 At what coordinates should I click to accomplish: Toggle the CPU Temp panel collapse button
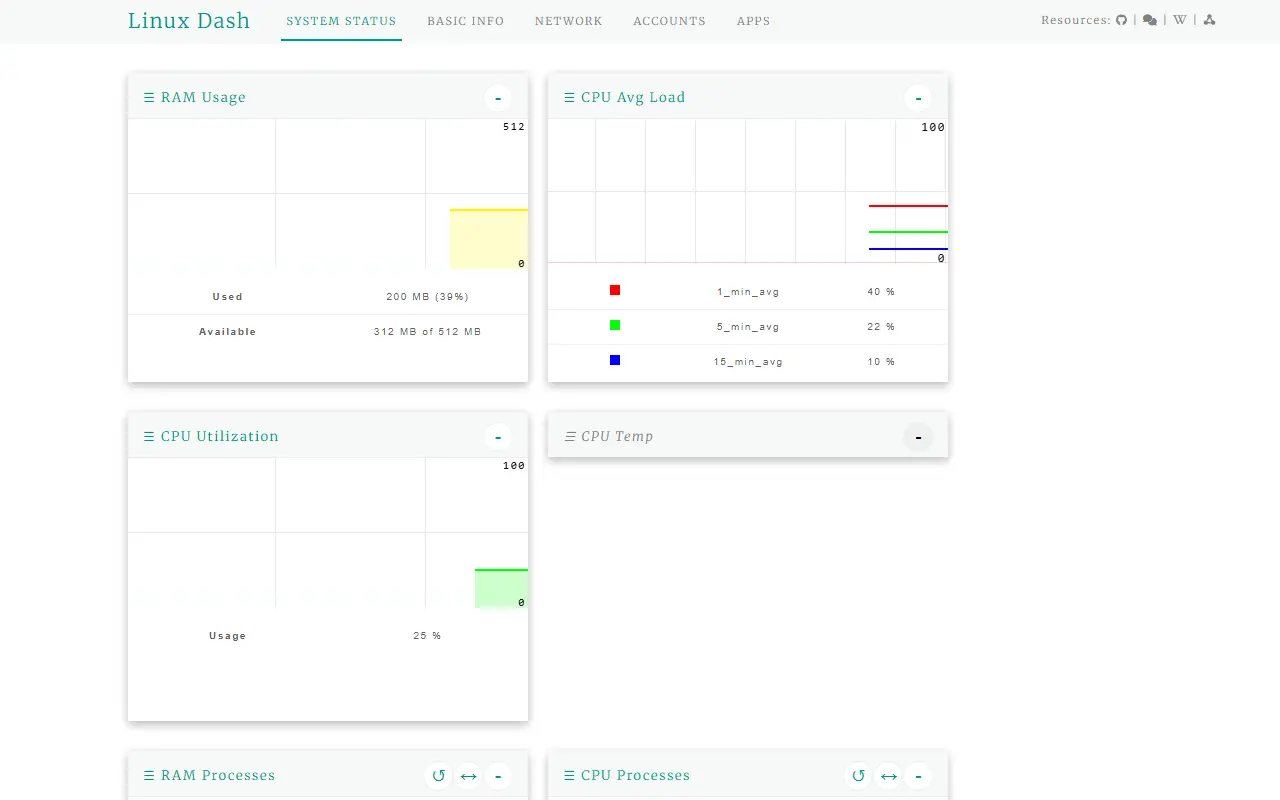[918, 437]
